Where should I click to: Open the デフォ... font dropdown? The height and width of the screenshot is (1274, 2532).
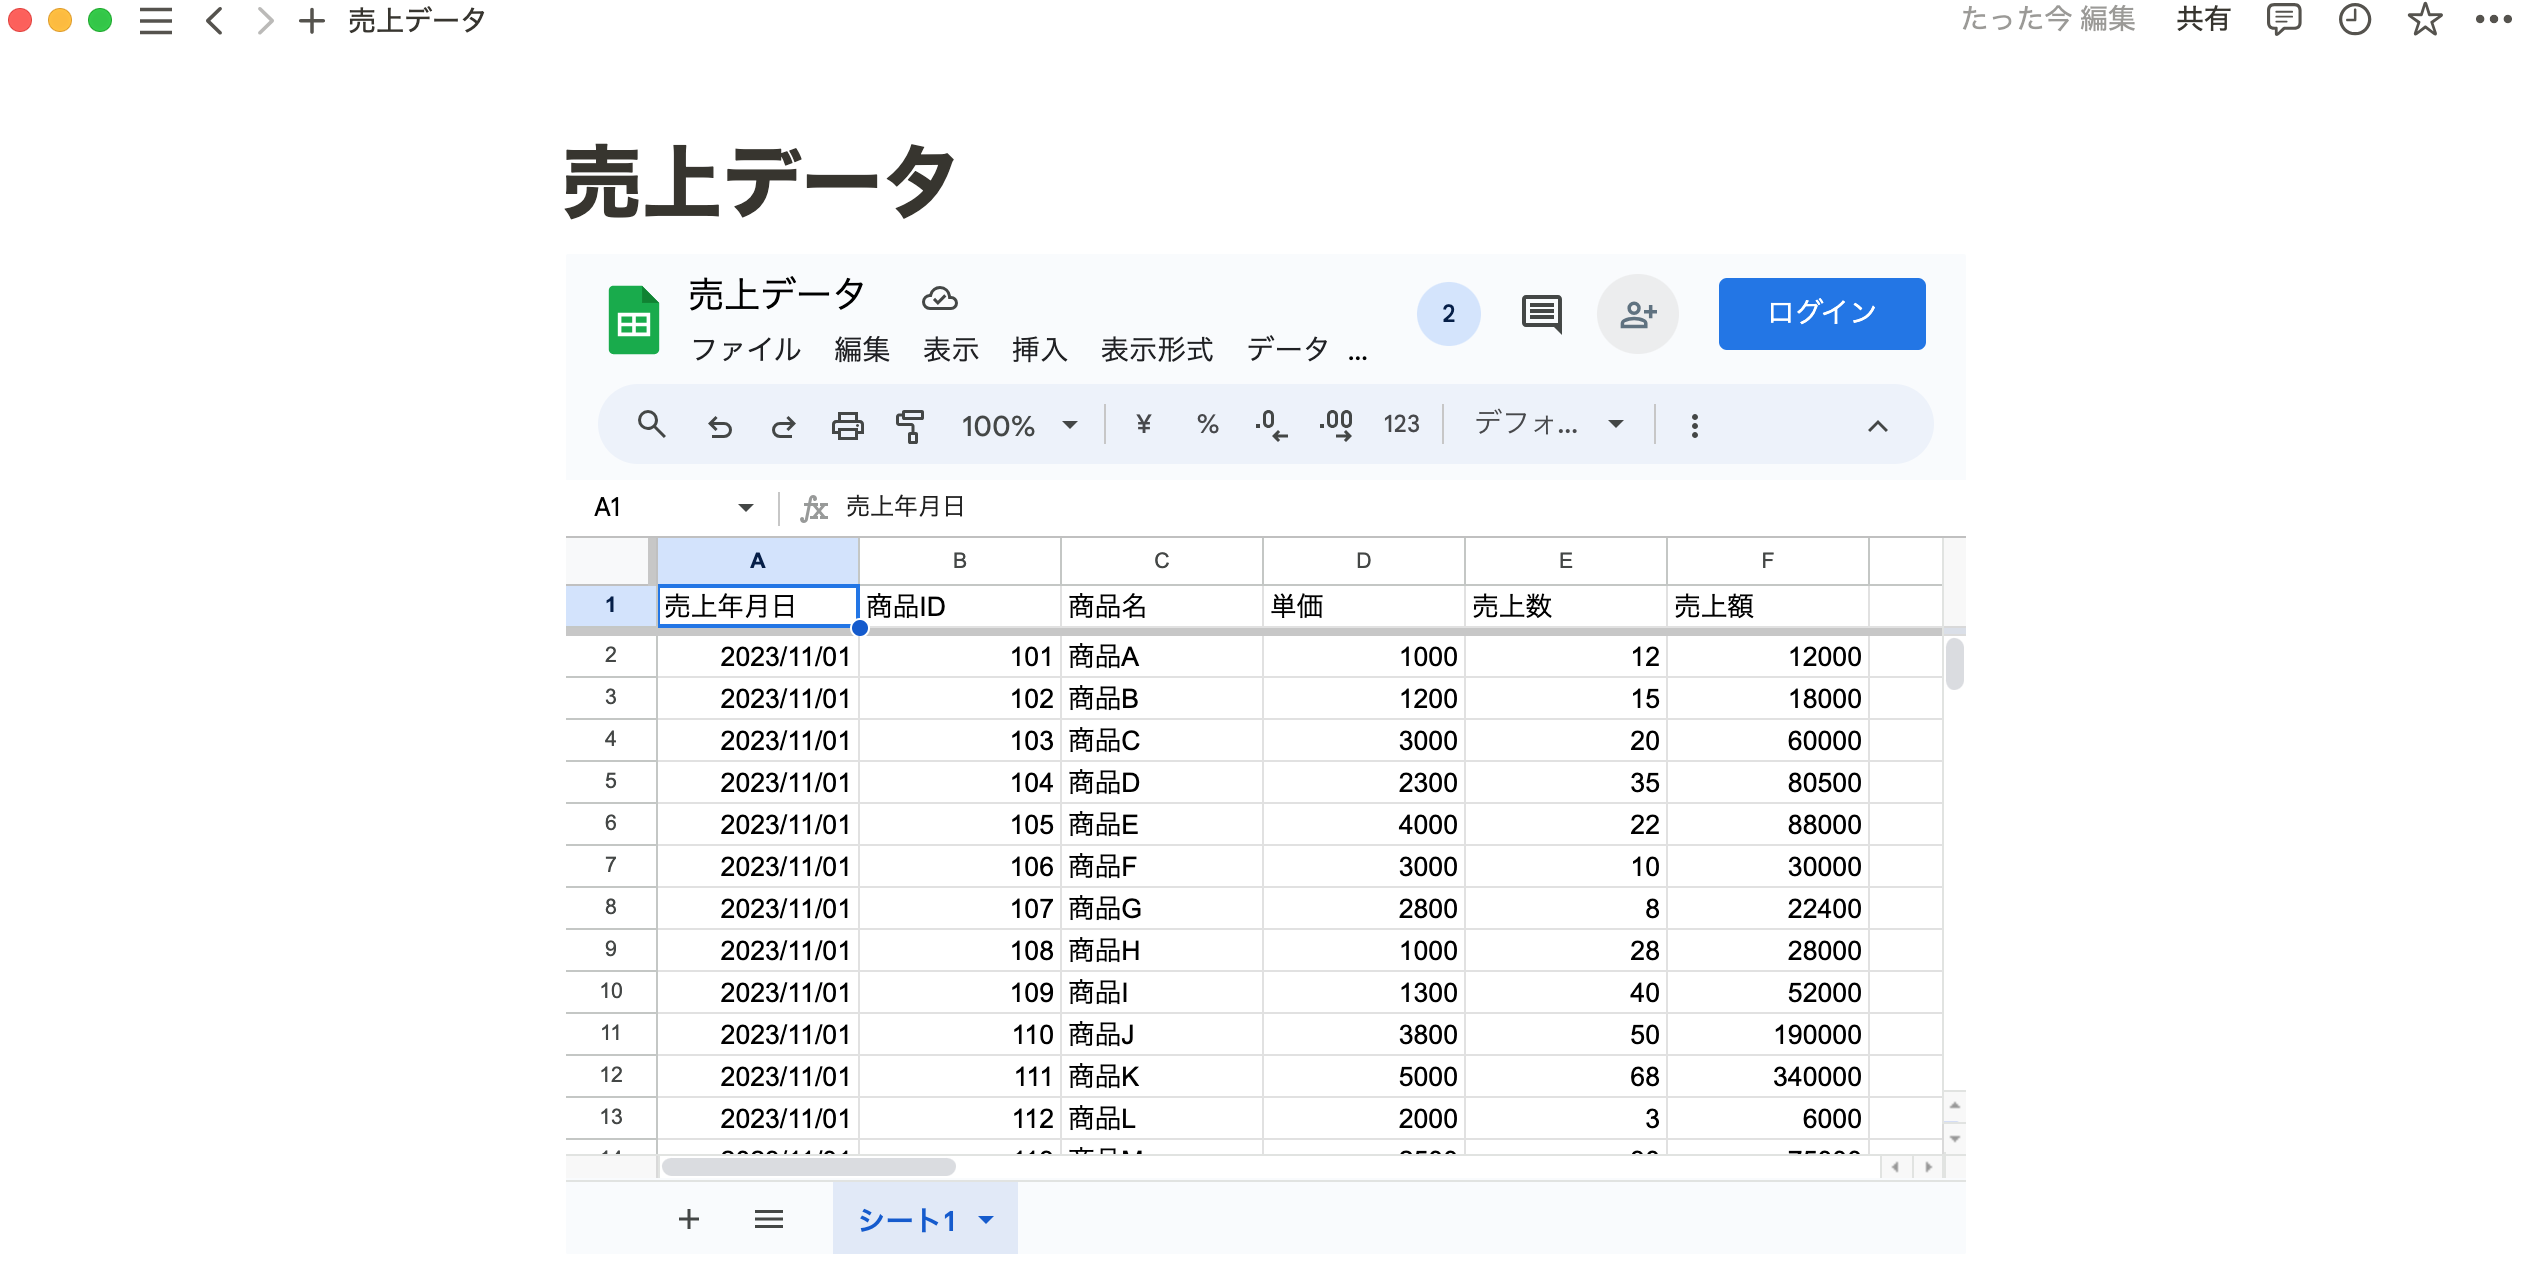point(1549,424)
